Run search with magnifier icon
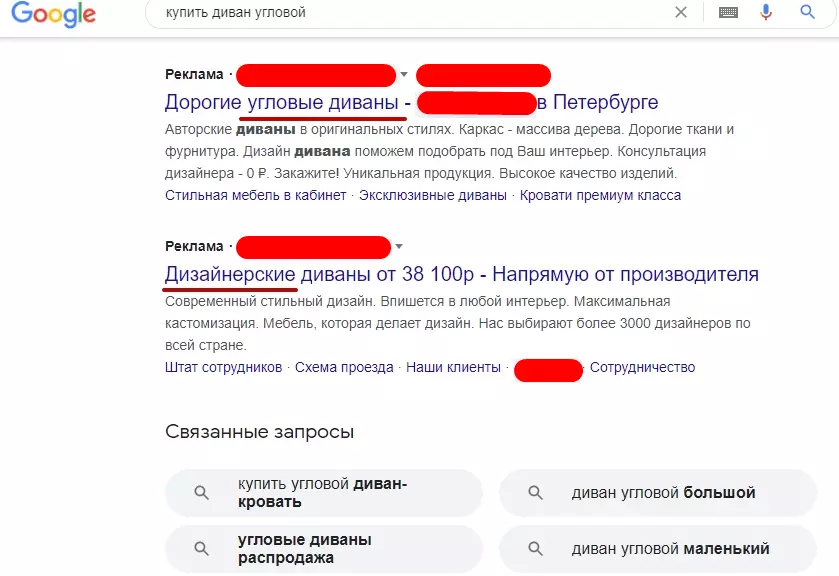The height and width of the screenshot is (576, 839). [x=807, y=12]
